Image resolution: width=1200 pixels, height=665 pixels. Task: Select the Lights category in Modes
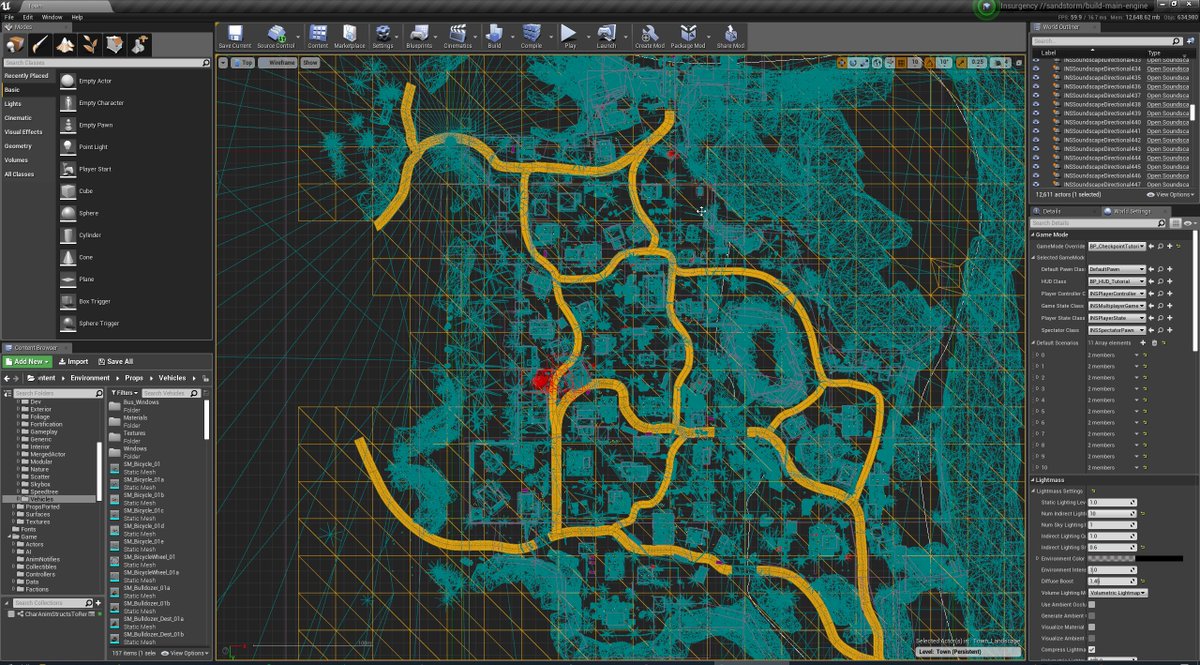(x=28, y=104)
